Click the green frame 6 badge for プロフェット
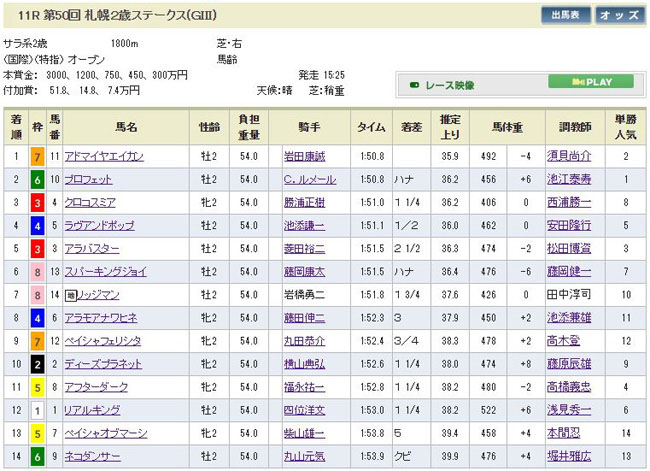 [x=38, y=179]
